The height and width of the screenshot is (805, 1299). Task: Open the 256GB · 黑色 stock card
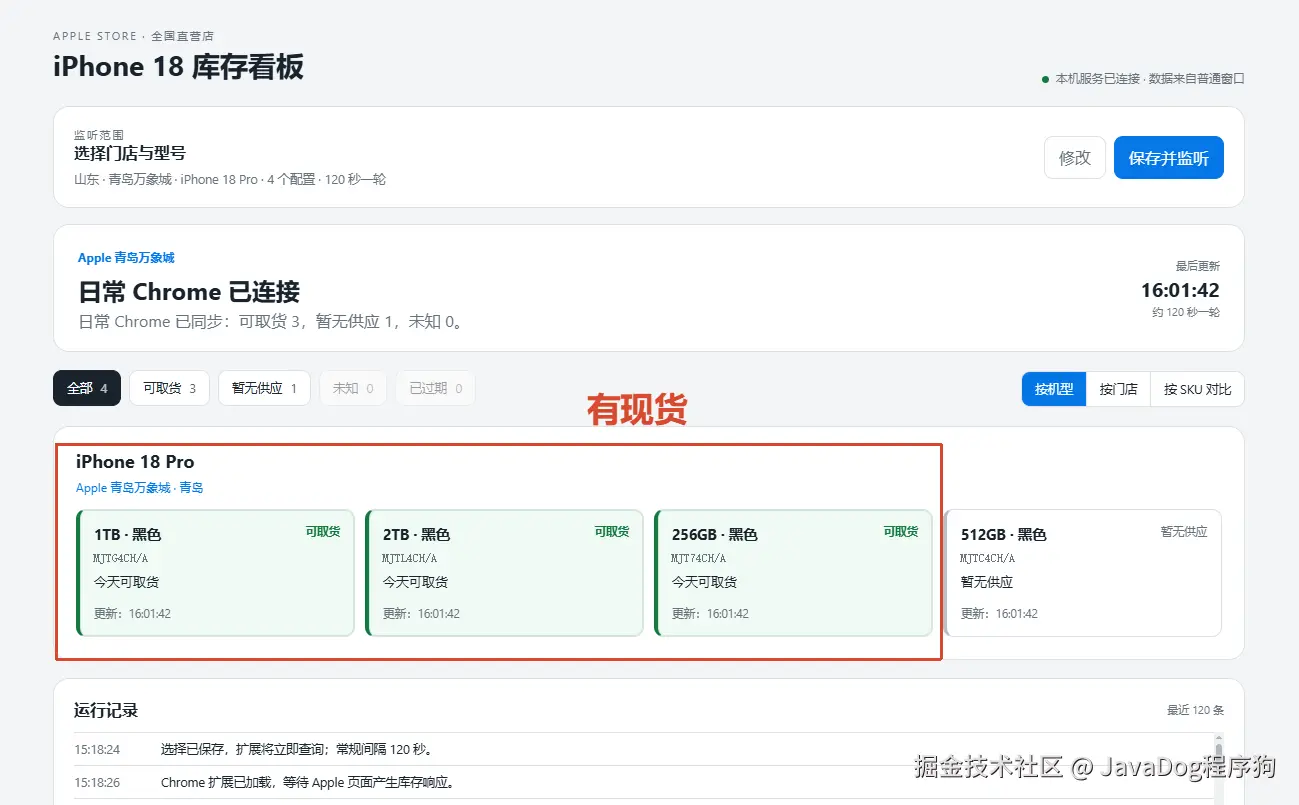(793, 573)
